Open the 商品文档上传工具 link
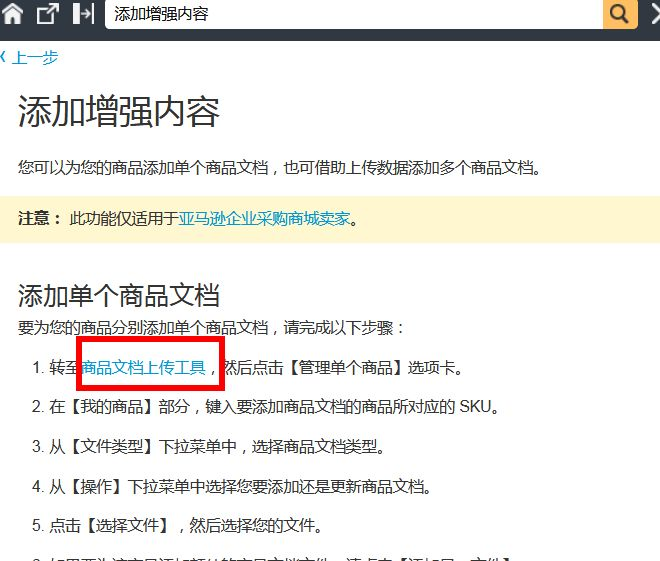Viewport: 660px width, 561px height. pos(143,367)
